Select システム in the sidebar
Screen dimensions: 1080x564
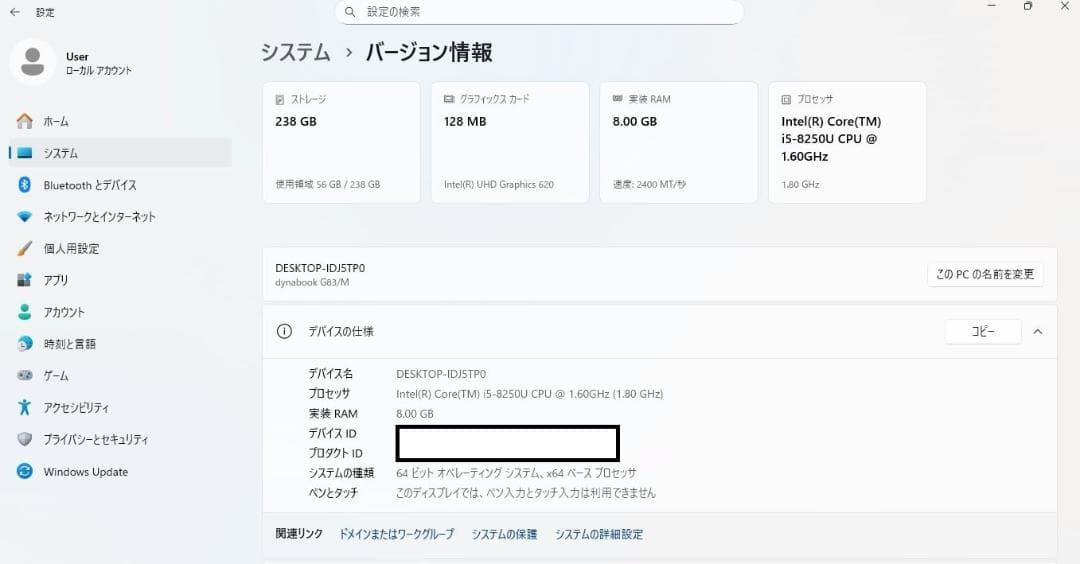pyautogui.click(x=120, y=153)
